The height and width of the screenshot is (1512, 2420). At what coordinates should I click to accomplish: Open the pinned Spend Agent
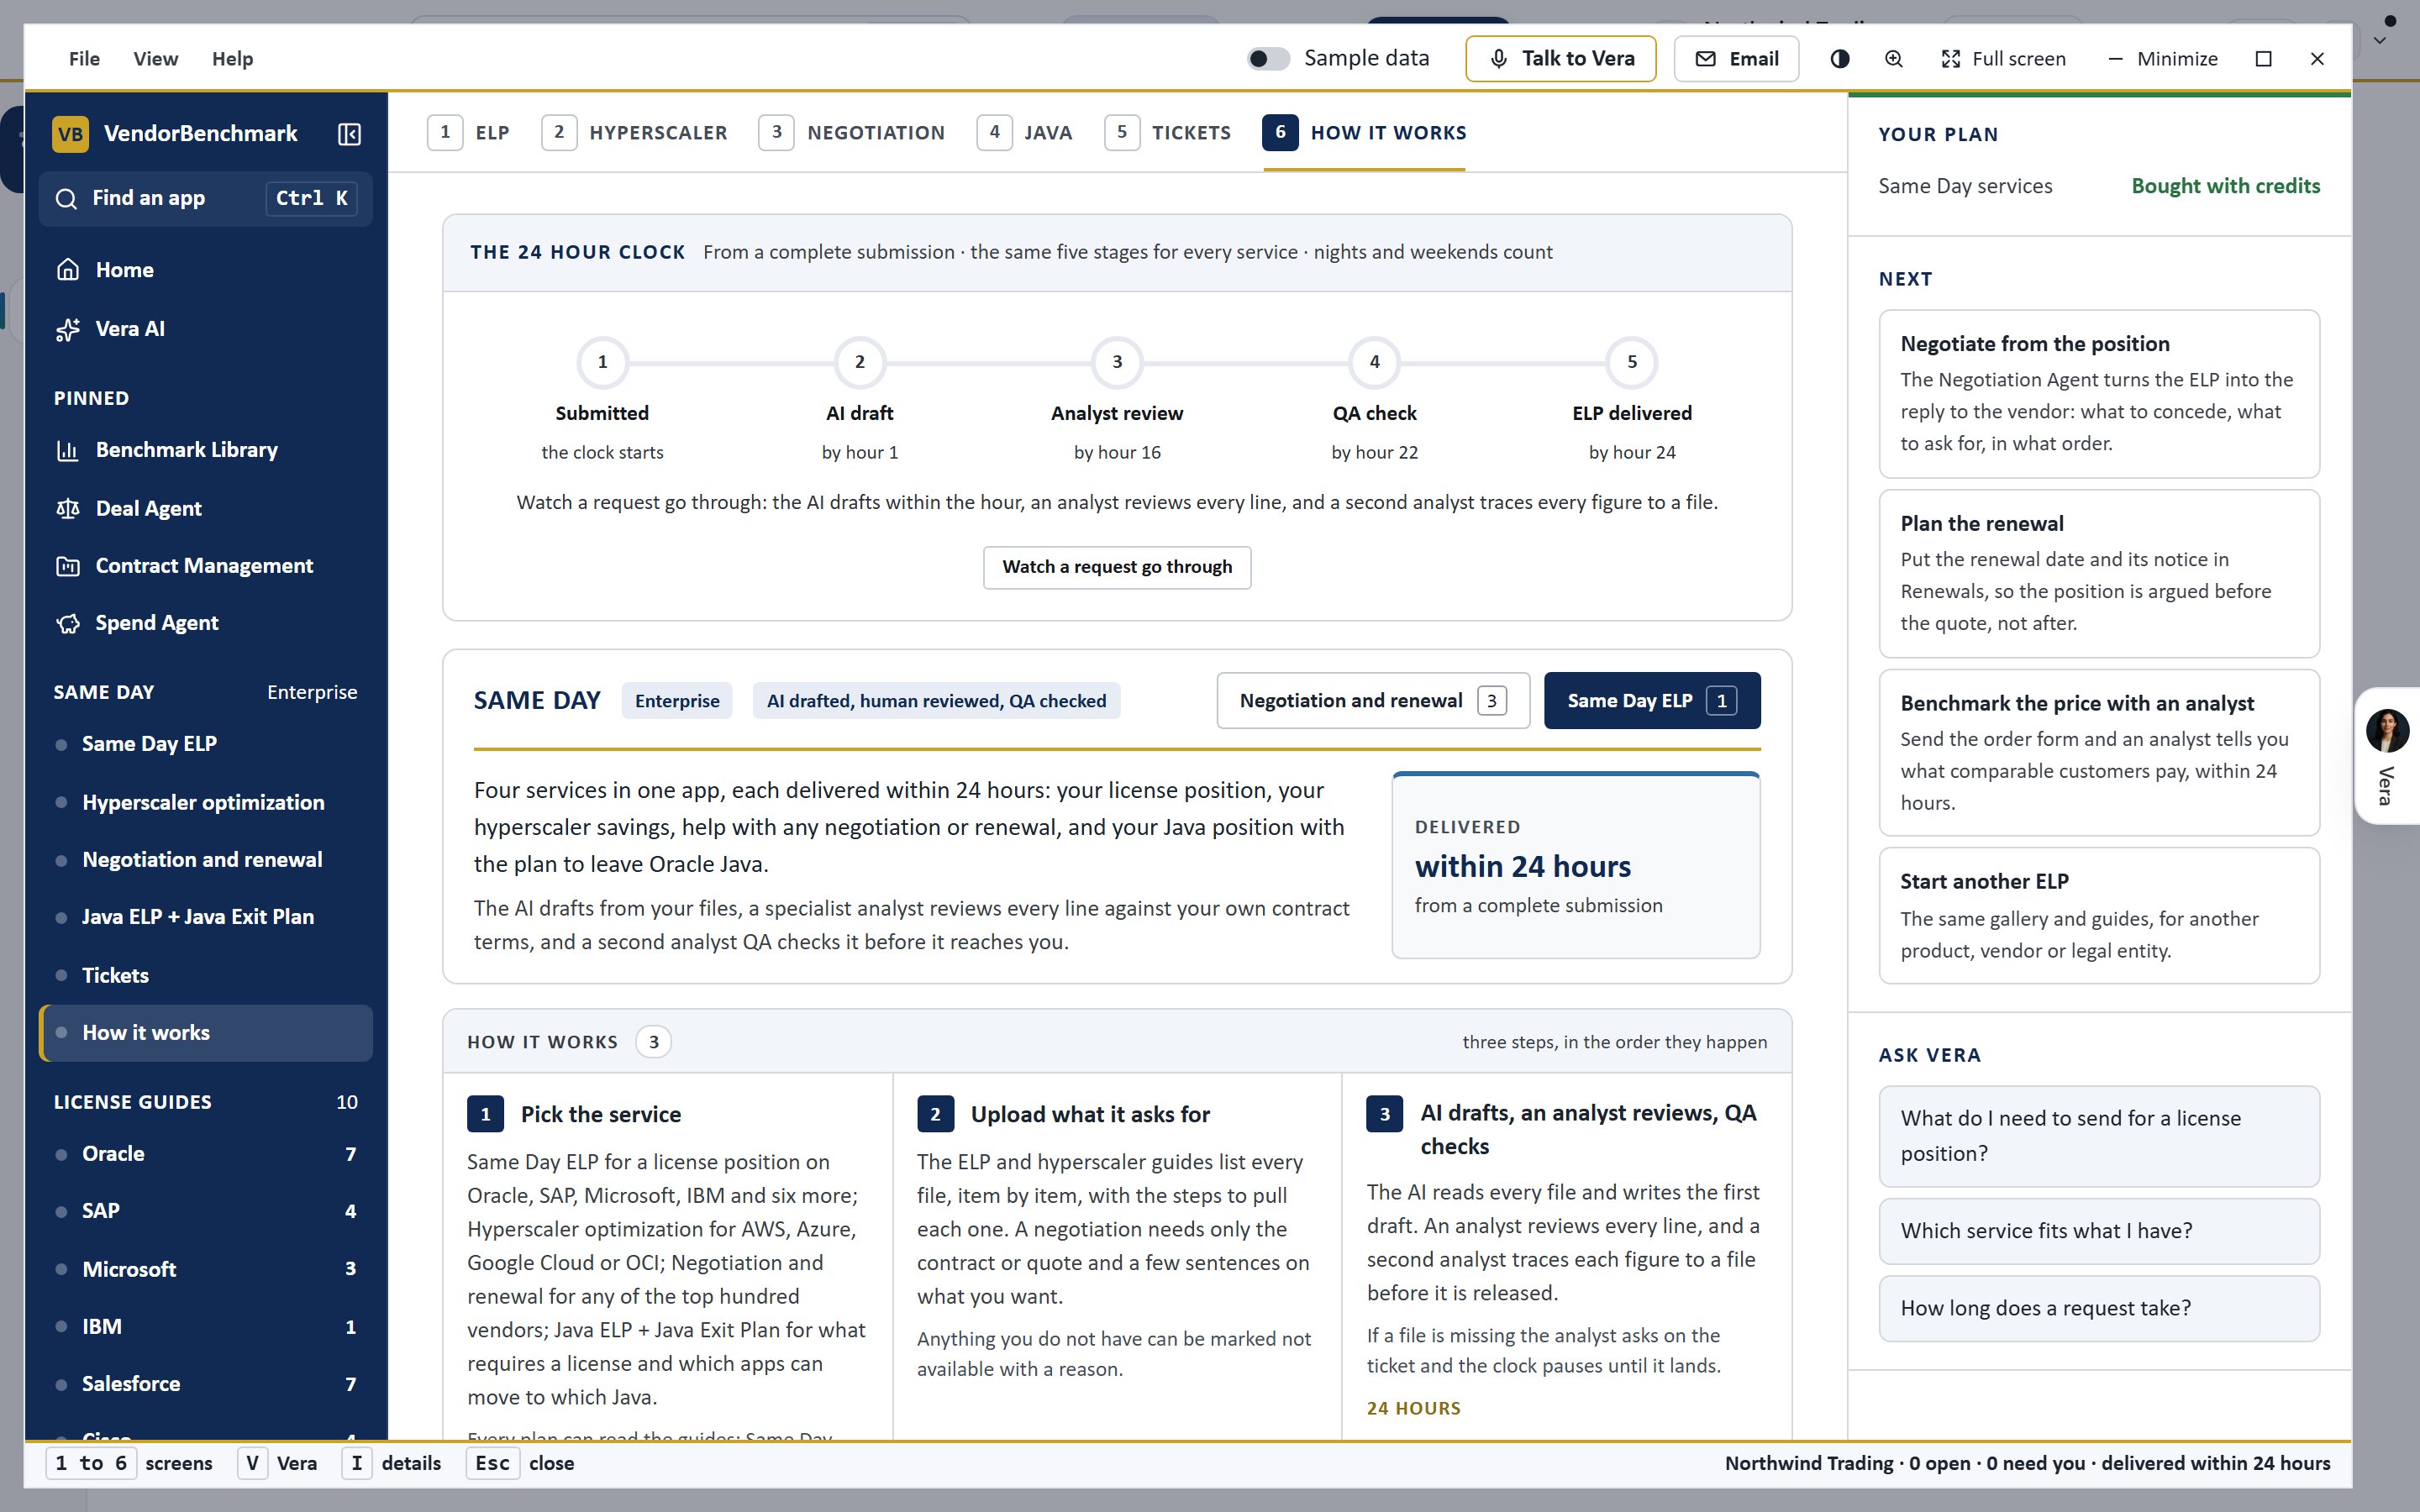pyautogui.click(x=205, y=623)
